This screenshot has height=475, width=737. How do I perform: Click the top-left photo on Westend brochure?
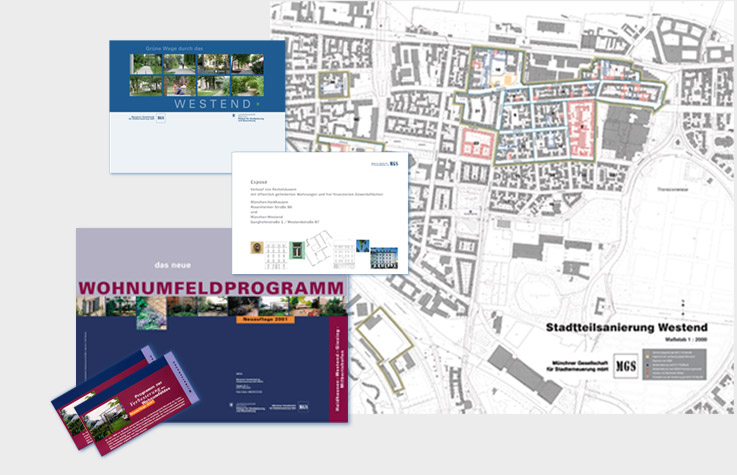point(145,63)
